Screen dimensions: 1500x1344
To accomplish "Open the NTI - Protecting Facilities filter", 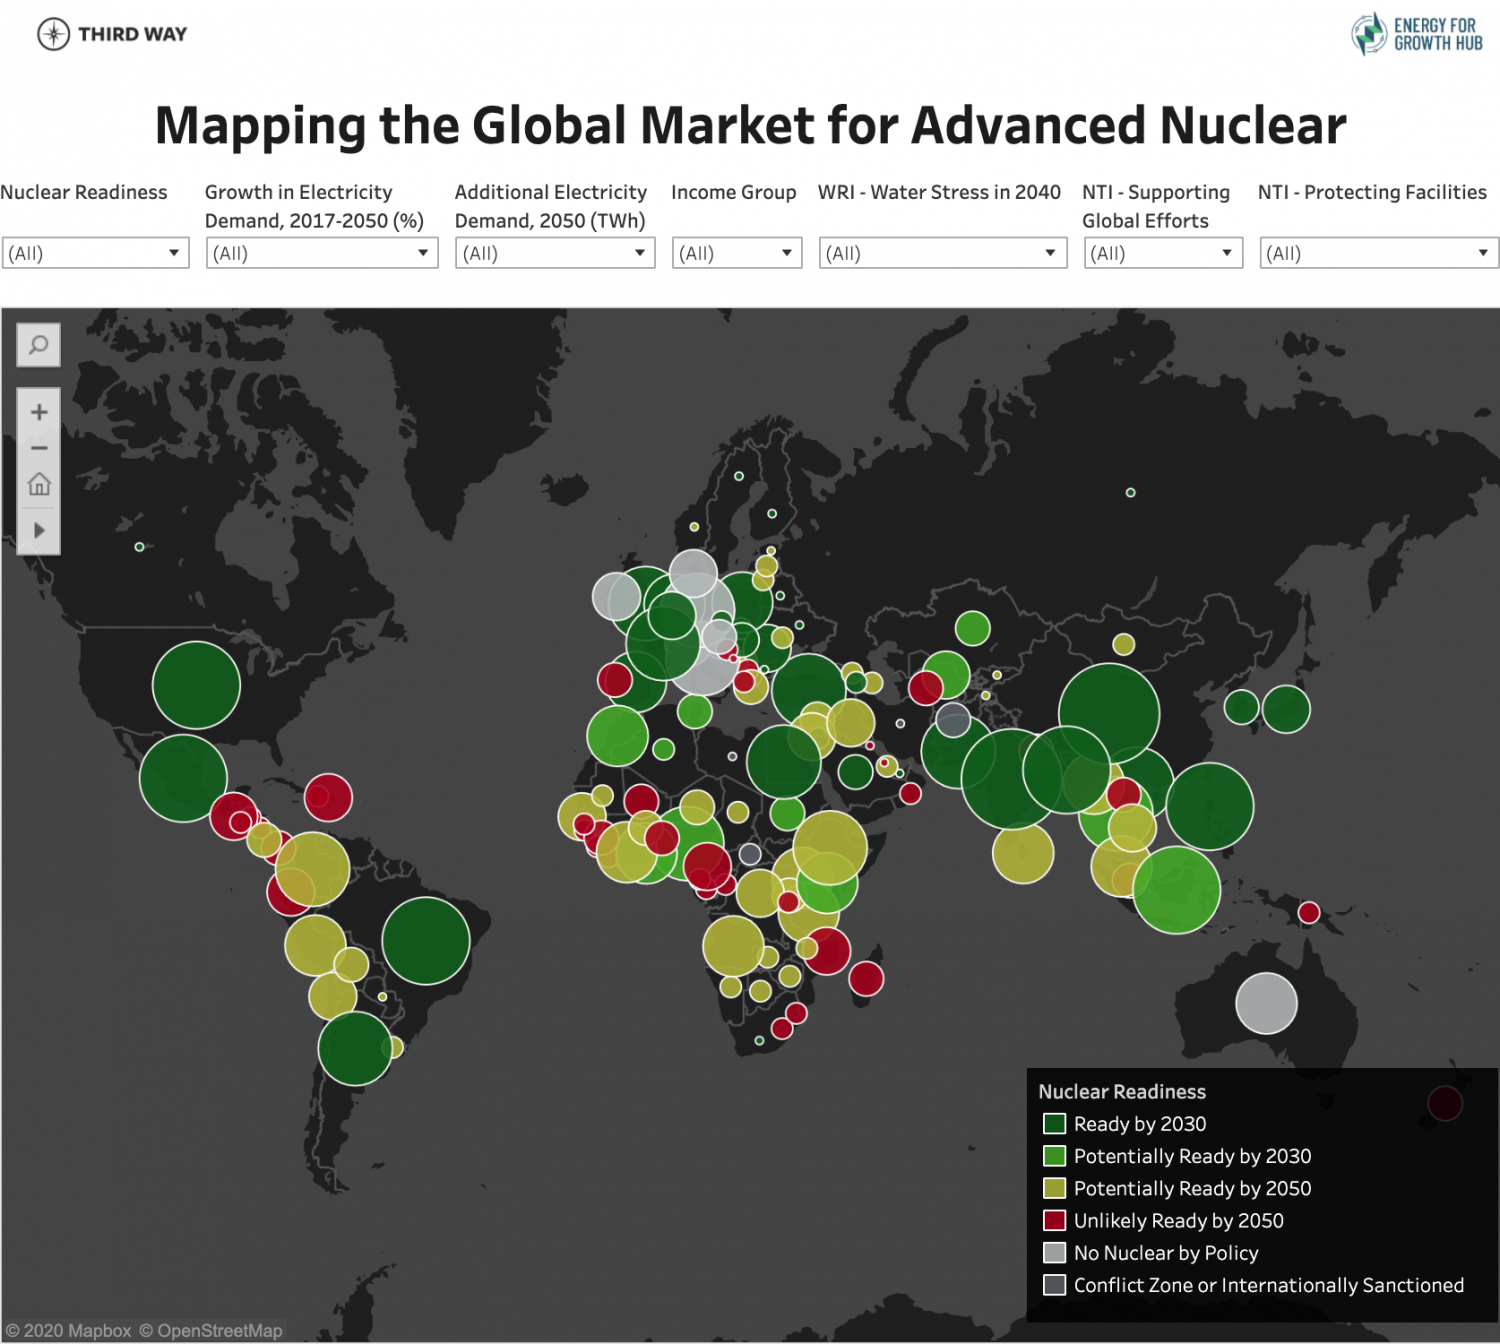I will pos(1378,252).
